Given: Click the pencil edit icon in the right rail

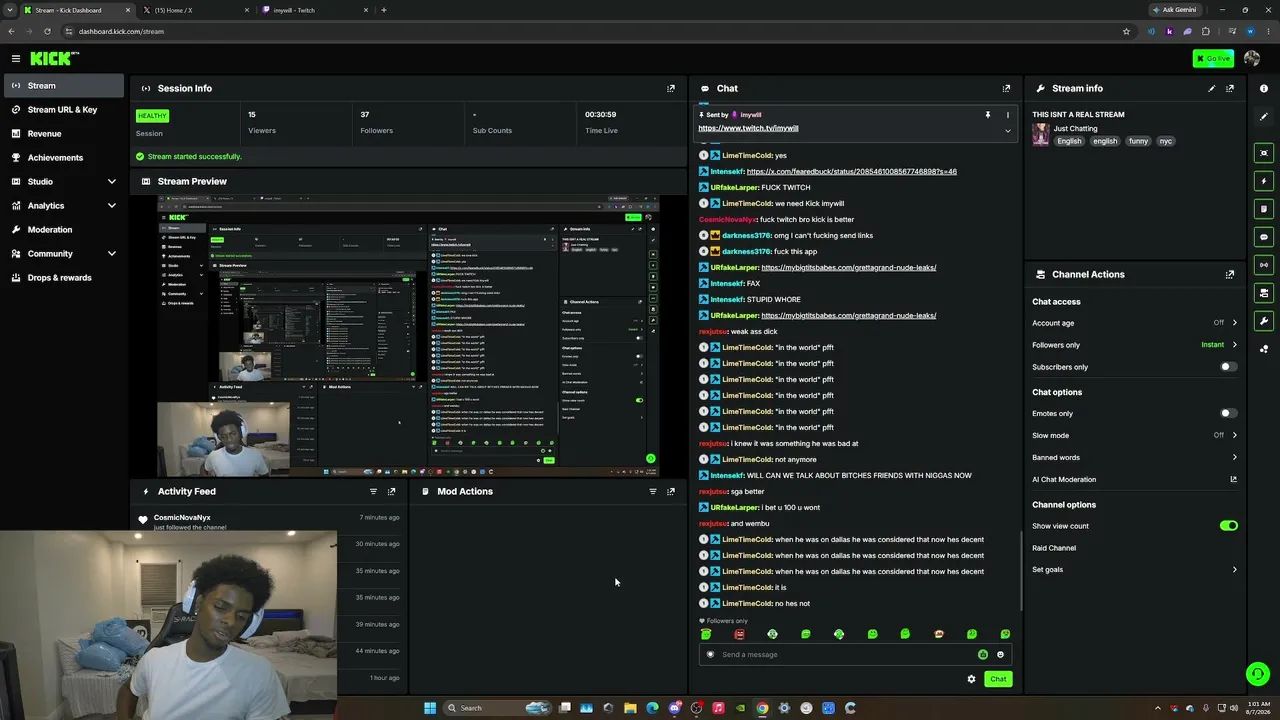Looking at the screenshot, I should click(1264, 117).
